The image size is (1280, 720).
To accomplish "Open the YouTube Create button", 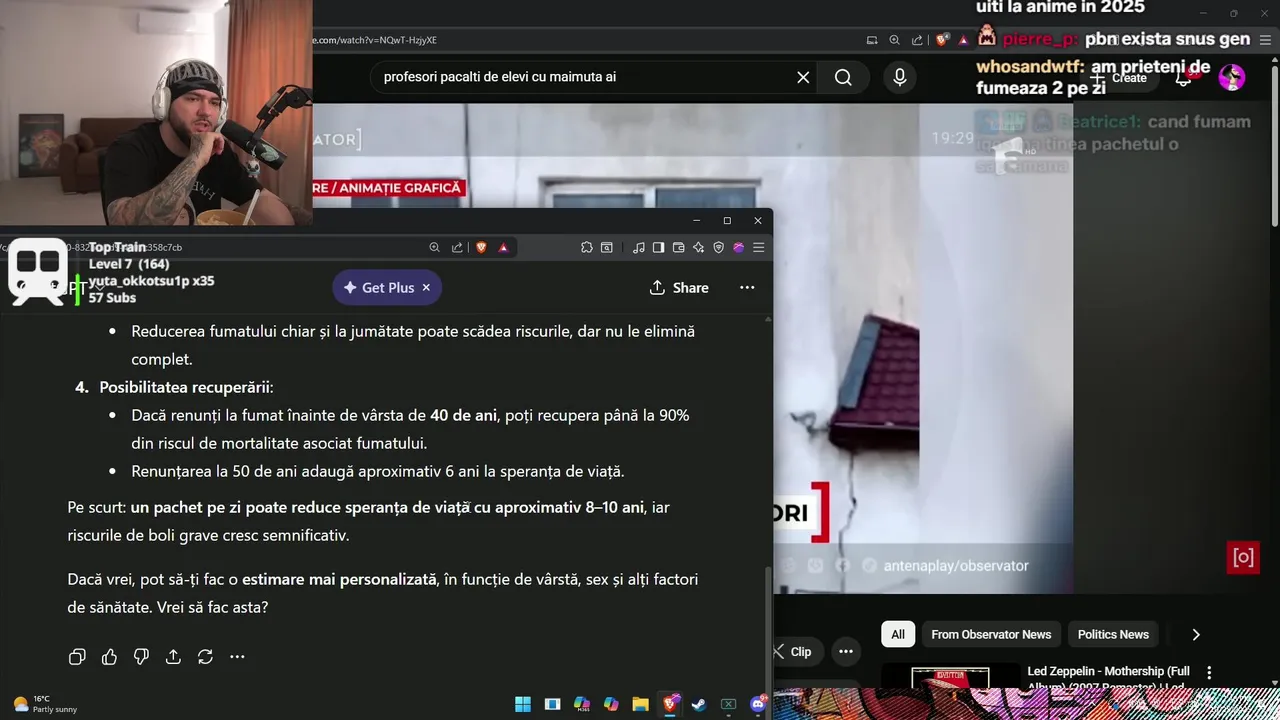I will click(1120, 77).
